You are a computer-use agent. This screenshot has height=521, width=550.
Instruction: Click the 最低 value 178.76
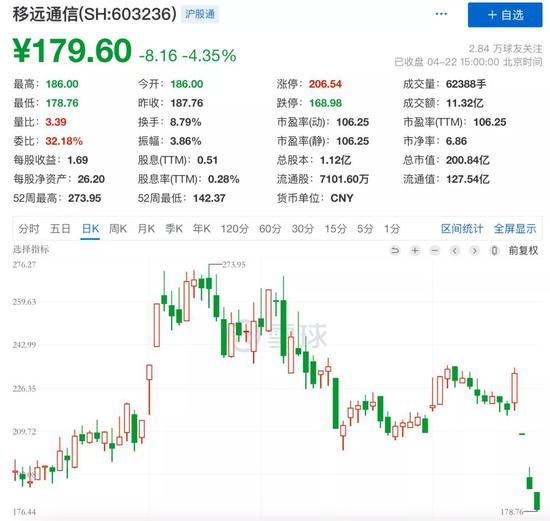[62, 103]
